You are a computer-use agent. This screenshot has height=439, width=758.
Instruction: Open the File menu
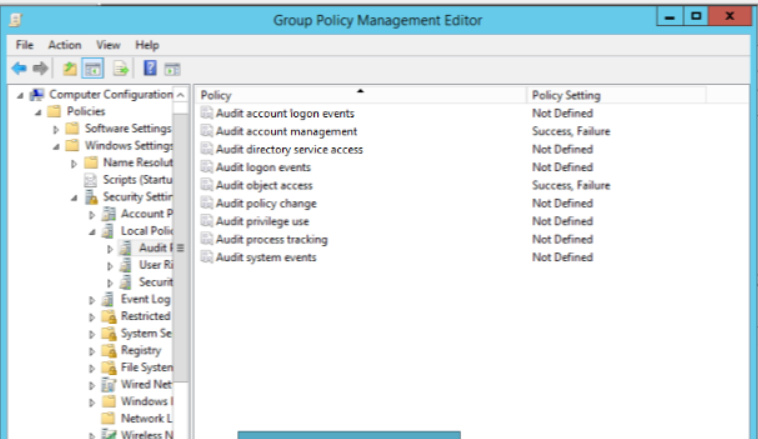tap(24, 45)
